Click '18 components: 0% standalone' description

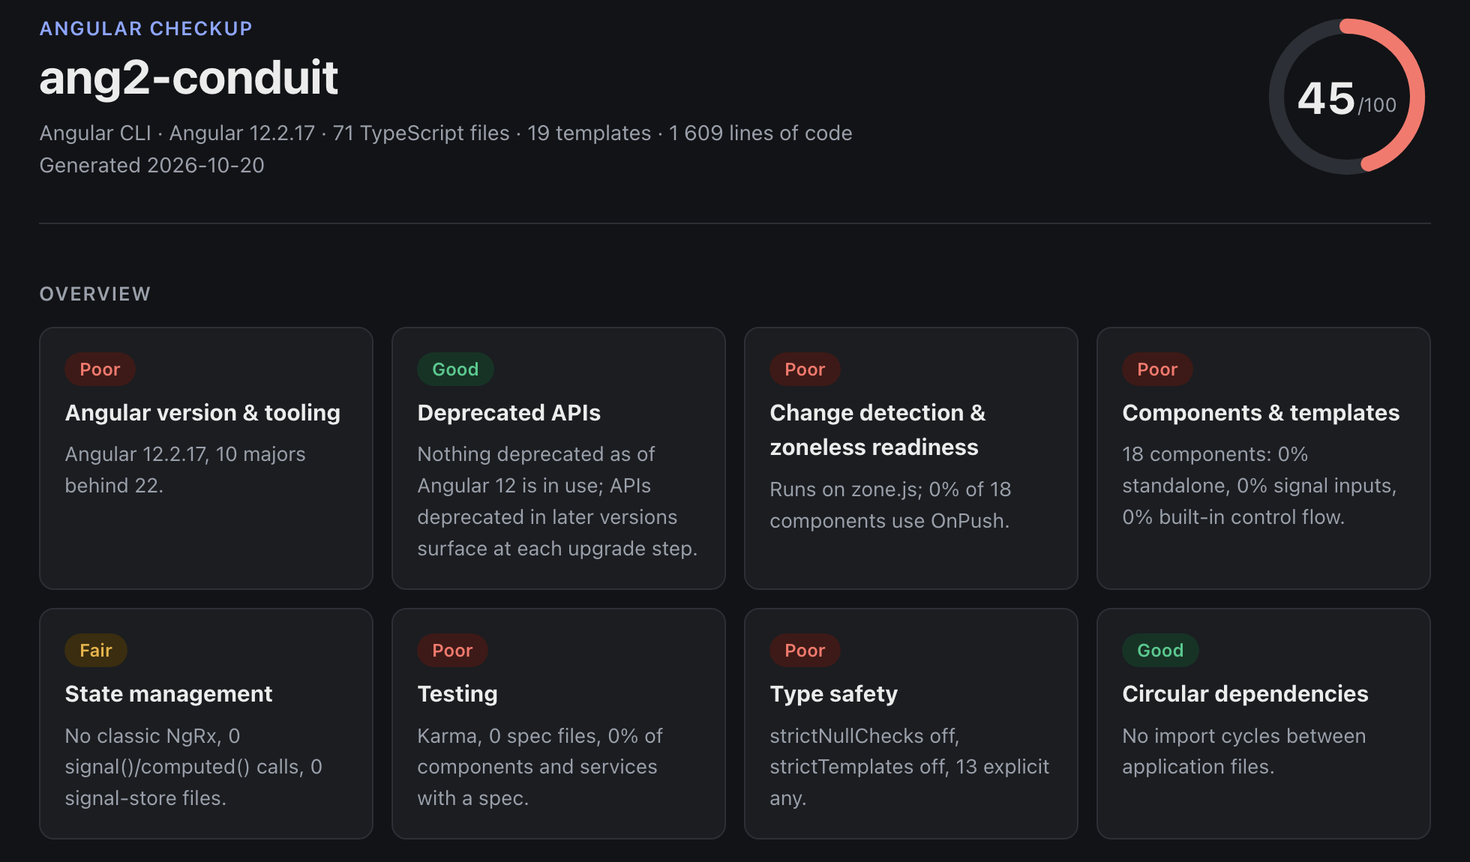click(1259, 485)
